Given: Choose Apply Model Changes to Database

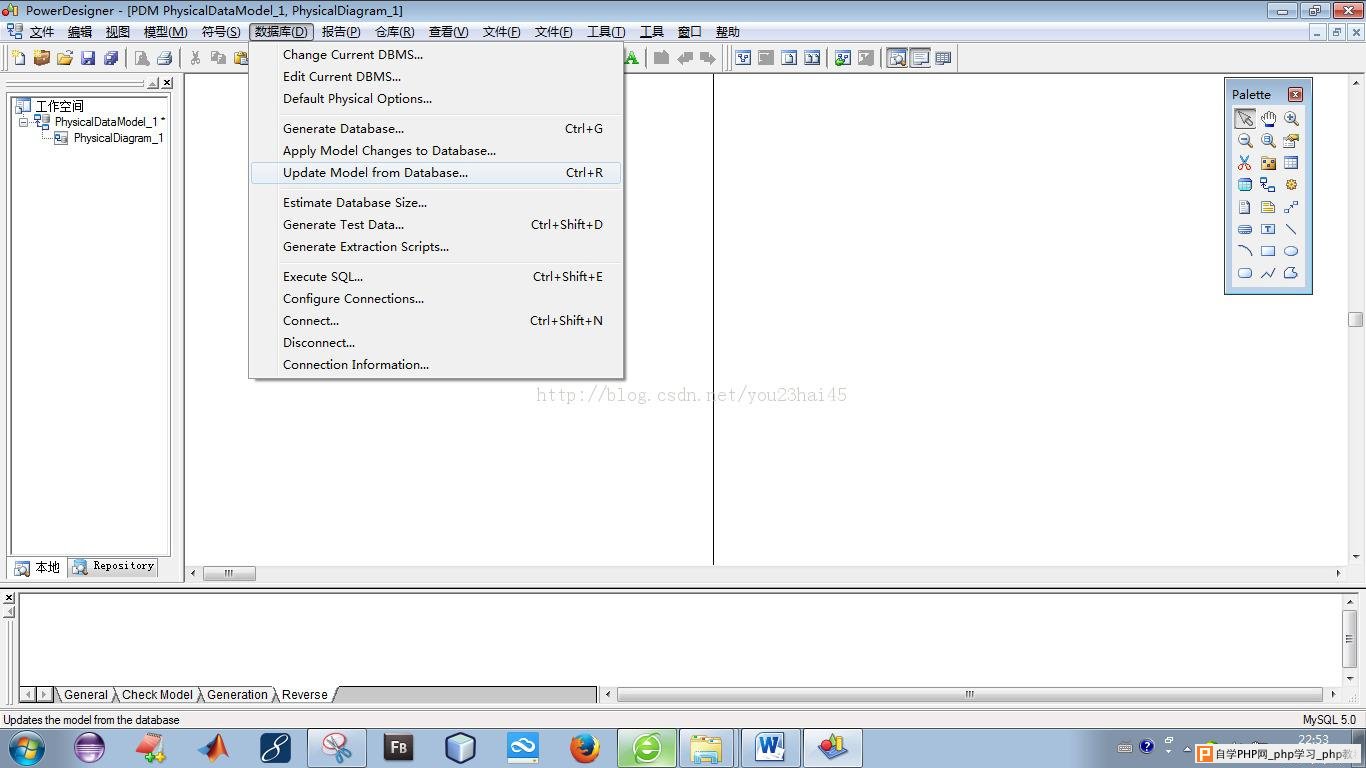Looking at the screenshot, I should pos(435,151).
